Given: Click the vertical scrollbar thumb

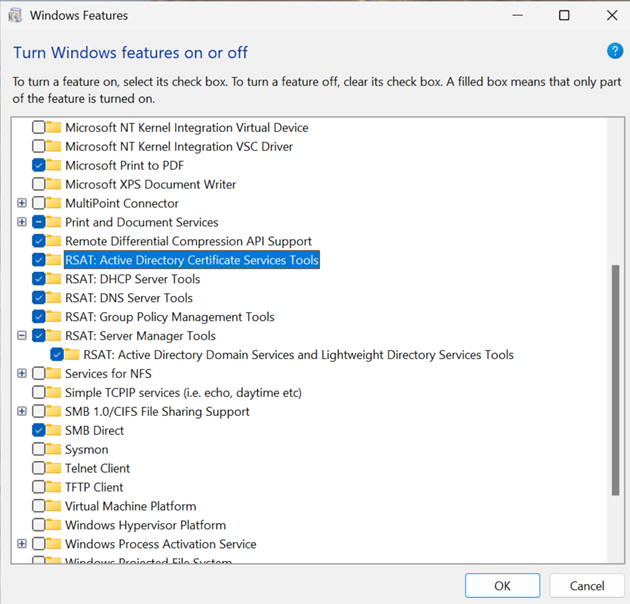Looking at the screenshot, I should point(614,380).
